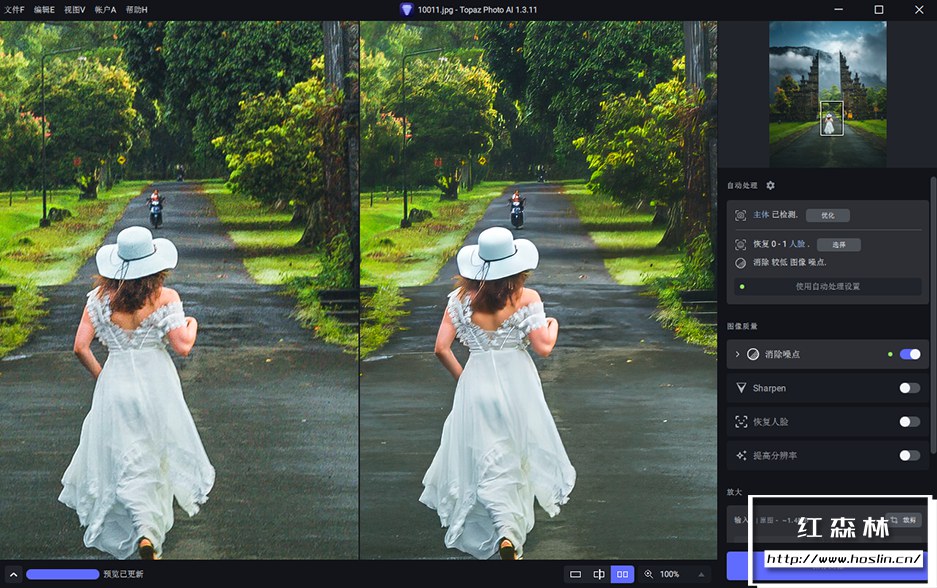The width and height of the screenshot is (937, 588).
Task: Open the 文件F menu
Action: (14, 9)
